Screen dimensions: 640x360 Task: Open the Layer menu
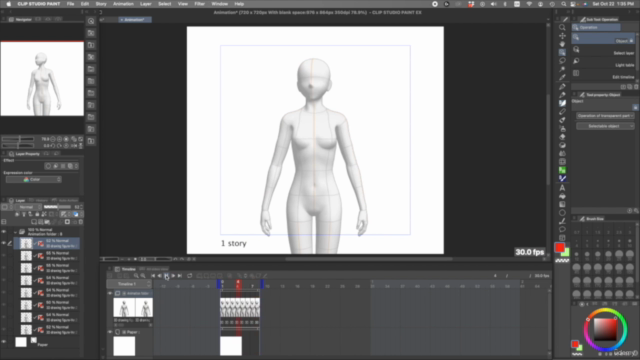[x=146, y=4]
